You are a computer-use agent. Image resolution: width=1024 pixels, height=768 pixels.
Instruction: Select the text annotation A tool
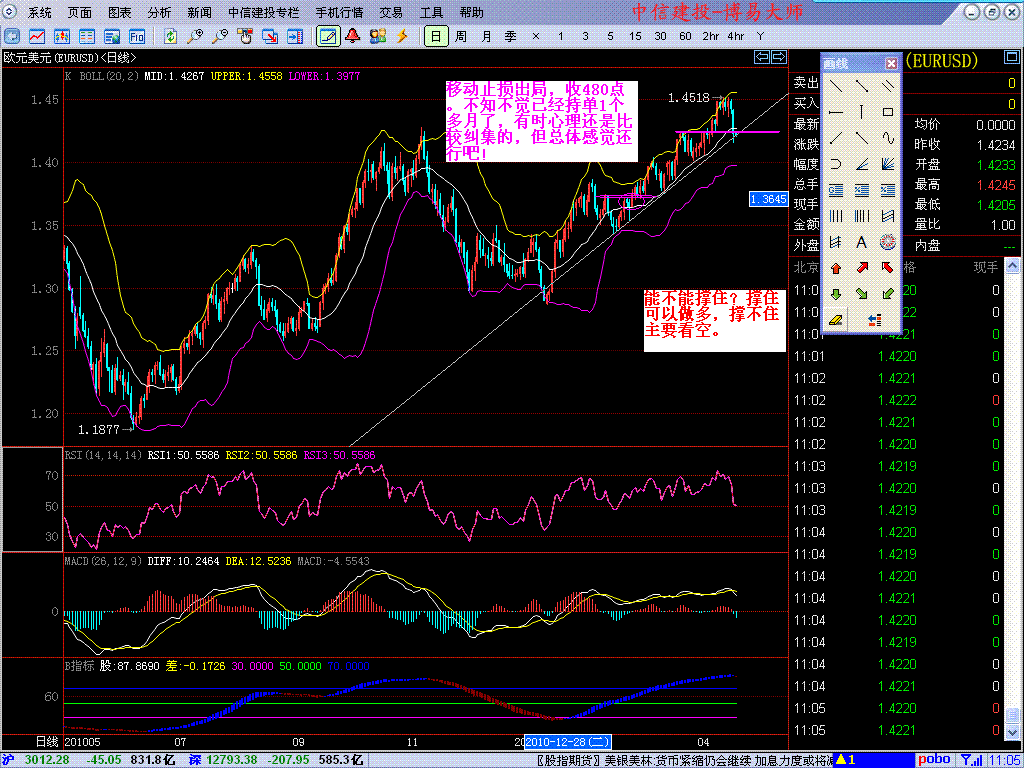point(861,242)
